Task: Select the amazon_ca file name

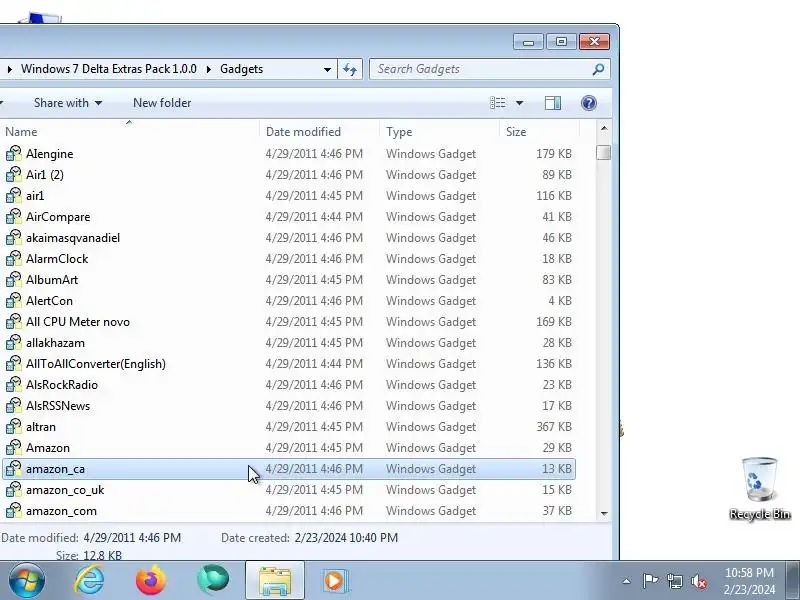Action: [55, 469]
